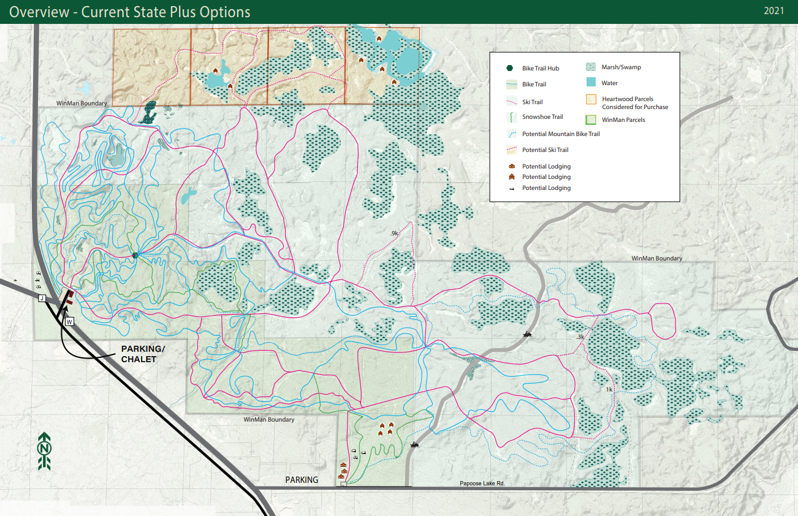
Task: Select the Bike Trail legend symbol
Action: 511,85
